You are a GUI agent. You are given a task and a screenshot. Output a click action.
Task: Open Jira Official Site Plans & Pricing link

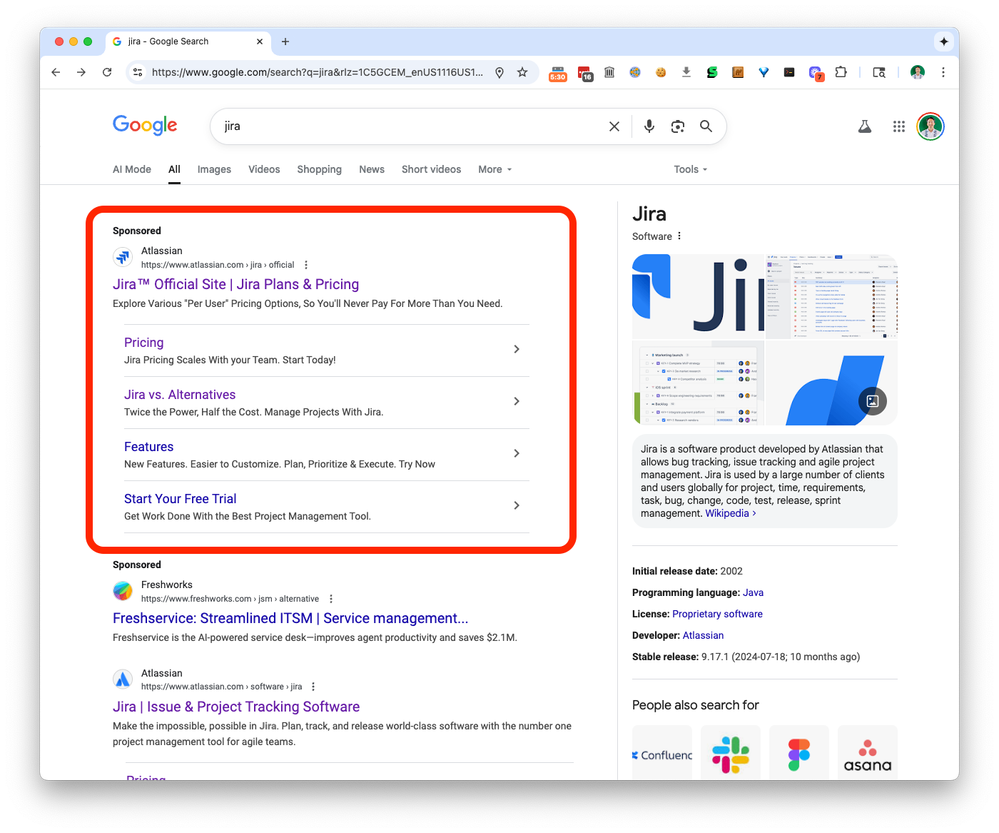(236, 284)
